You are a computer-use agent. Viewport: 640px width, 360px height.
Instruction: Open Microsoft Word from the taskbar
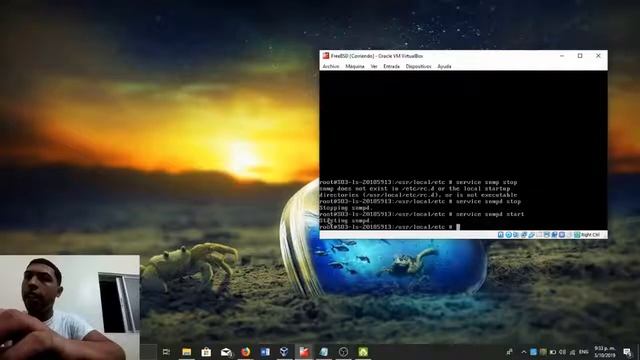pyautogui.click(x=265, y=351)
